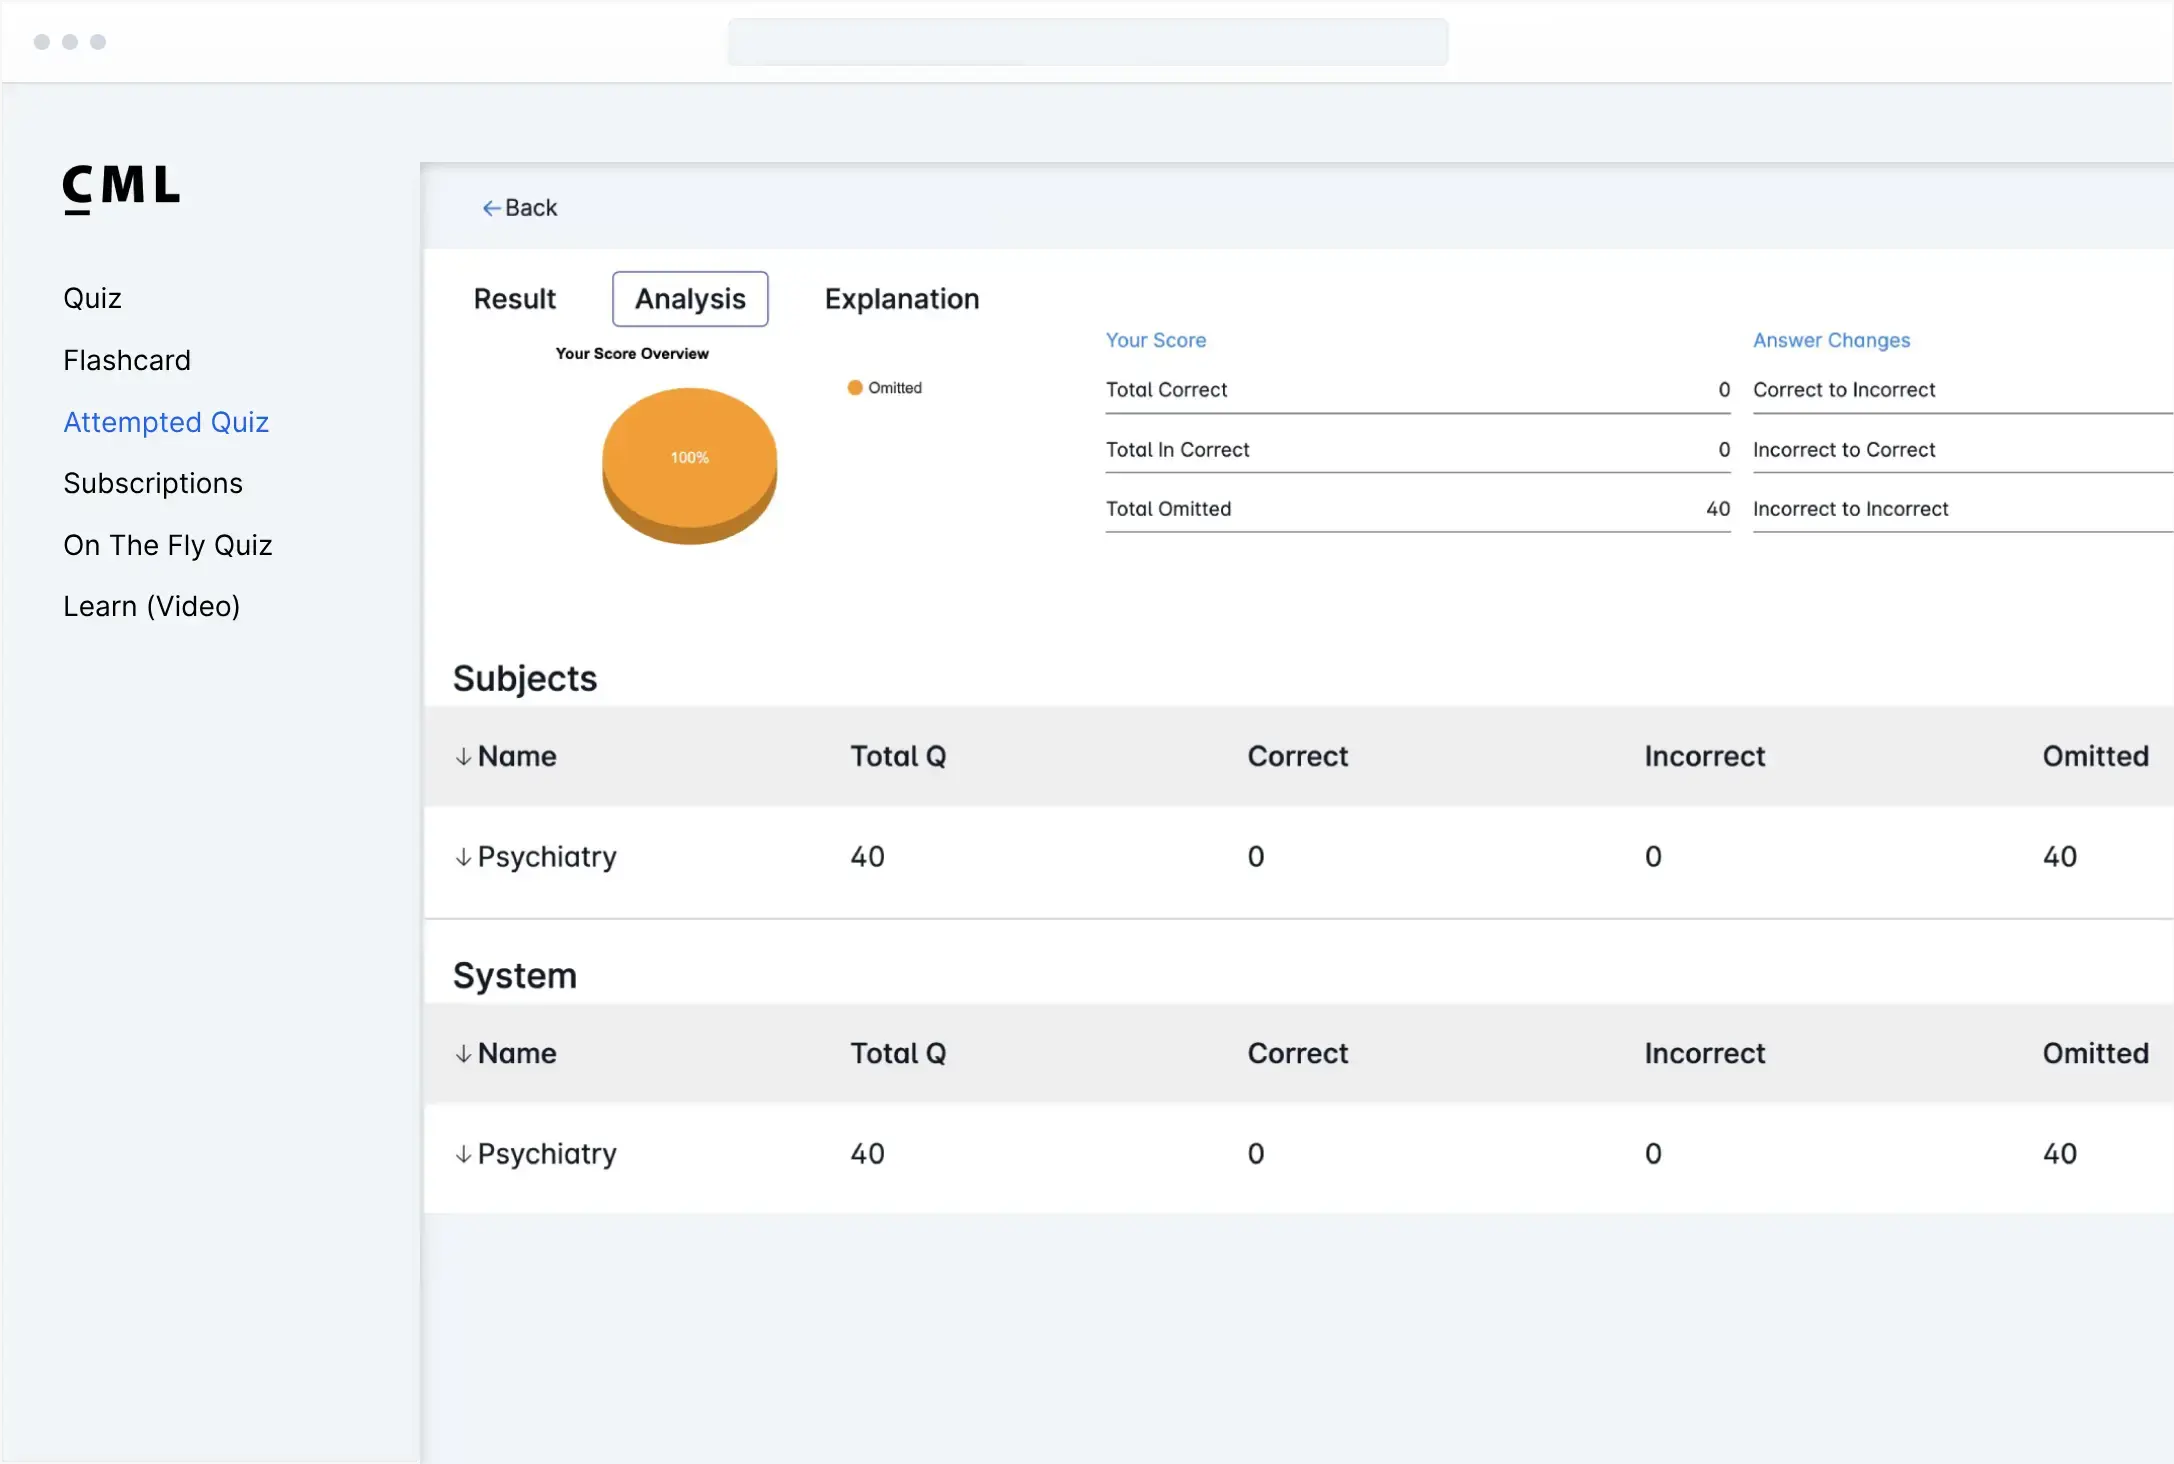Open Quiz in the sidebar

click(x=92, y=298)
